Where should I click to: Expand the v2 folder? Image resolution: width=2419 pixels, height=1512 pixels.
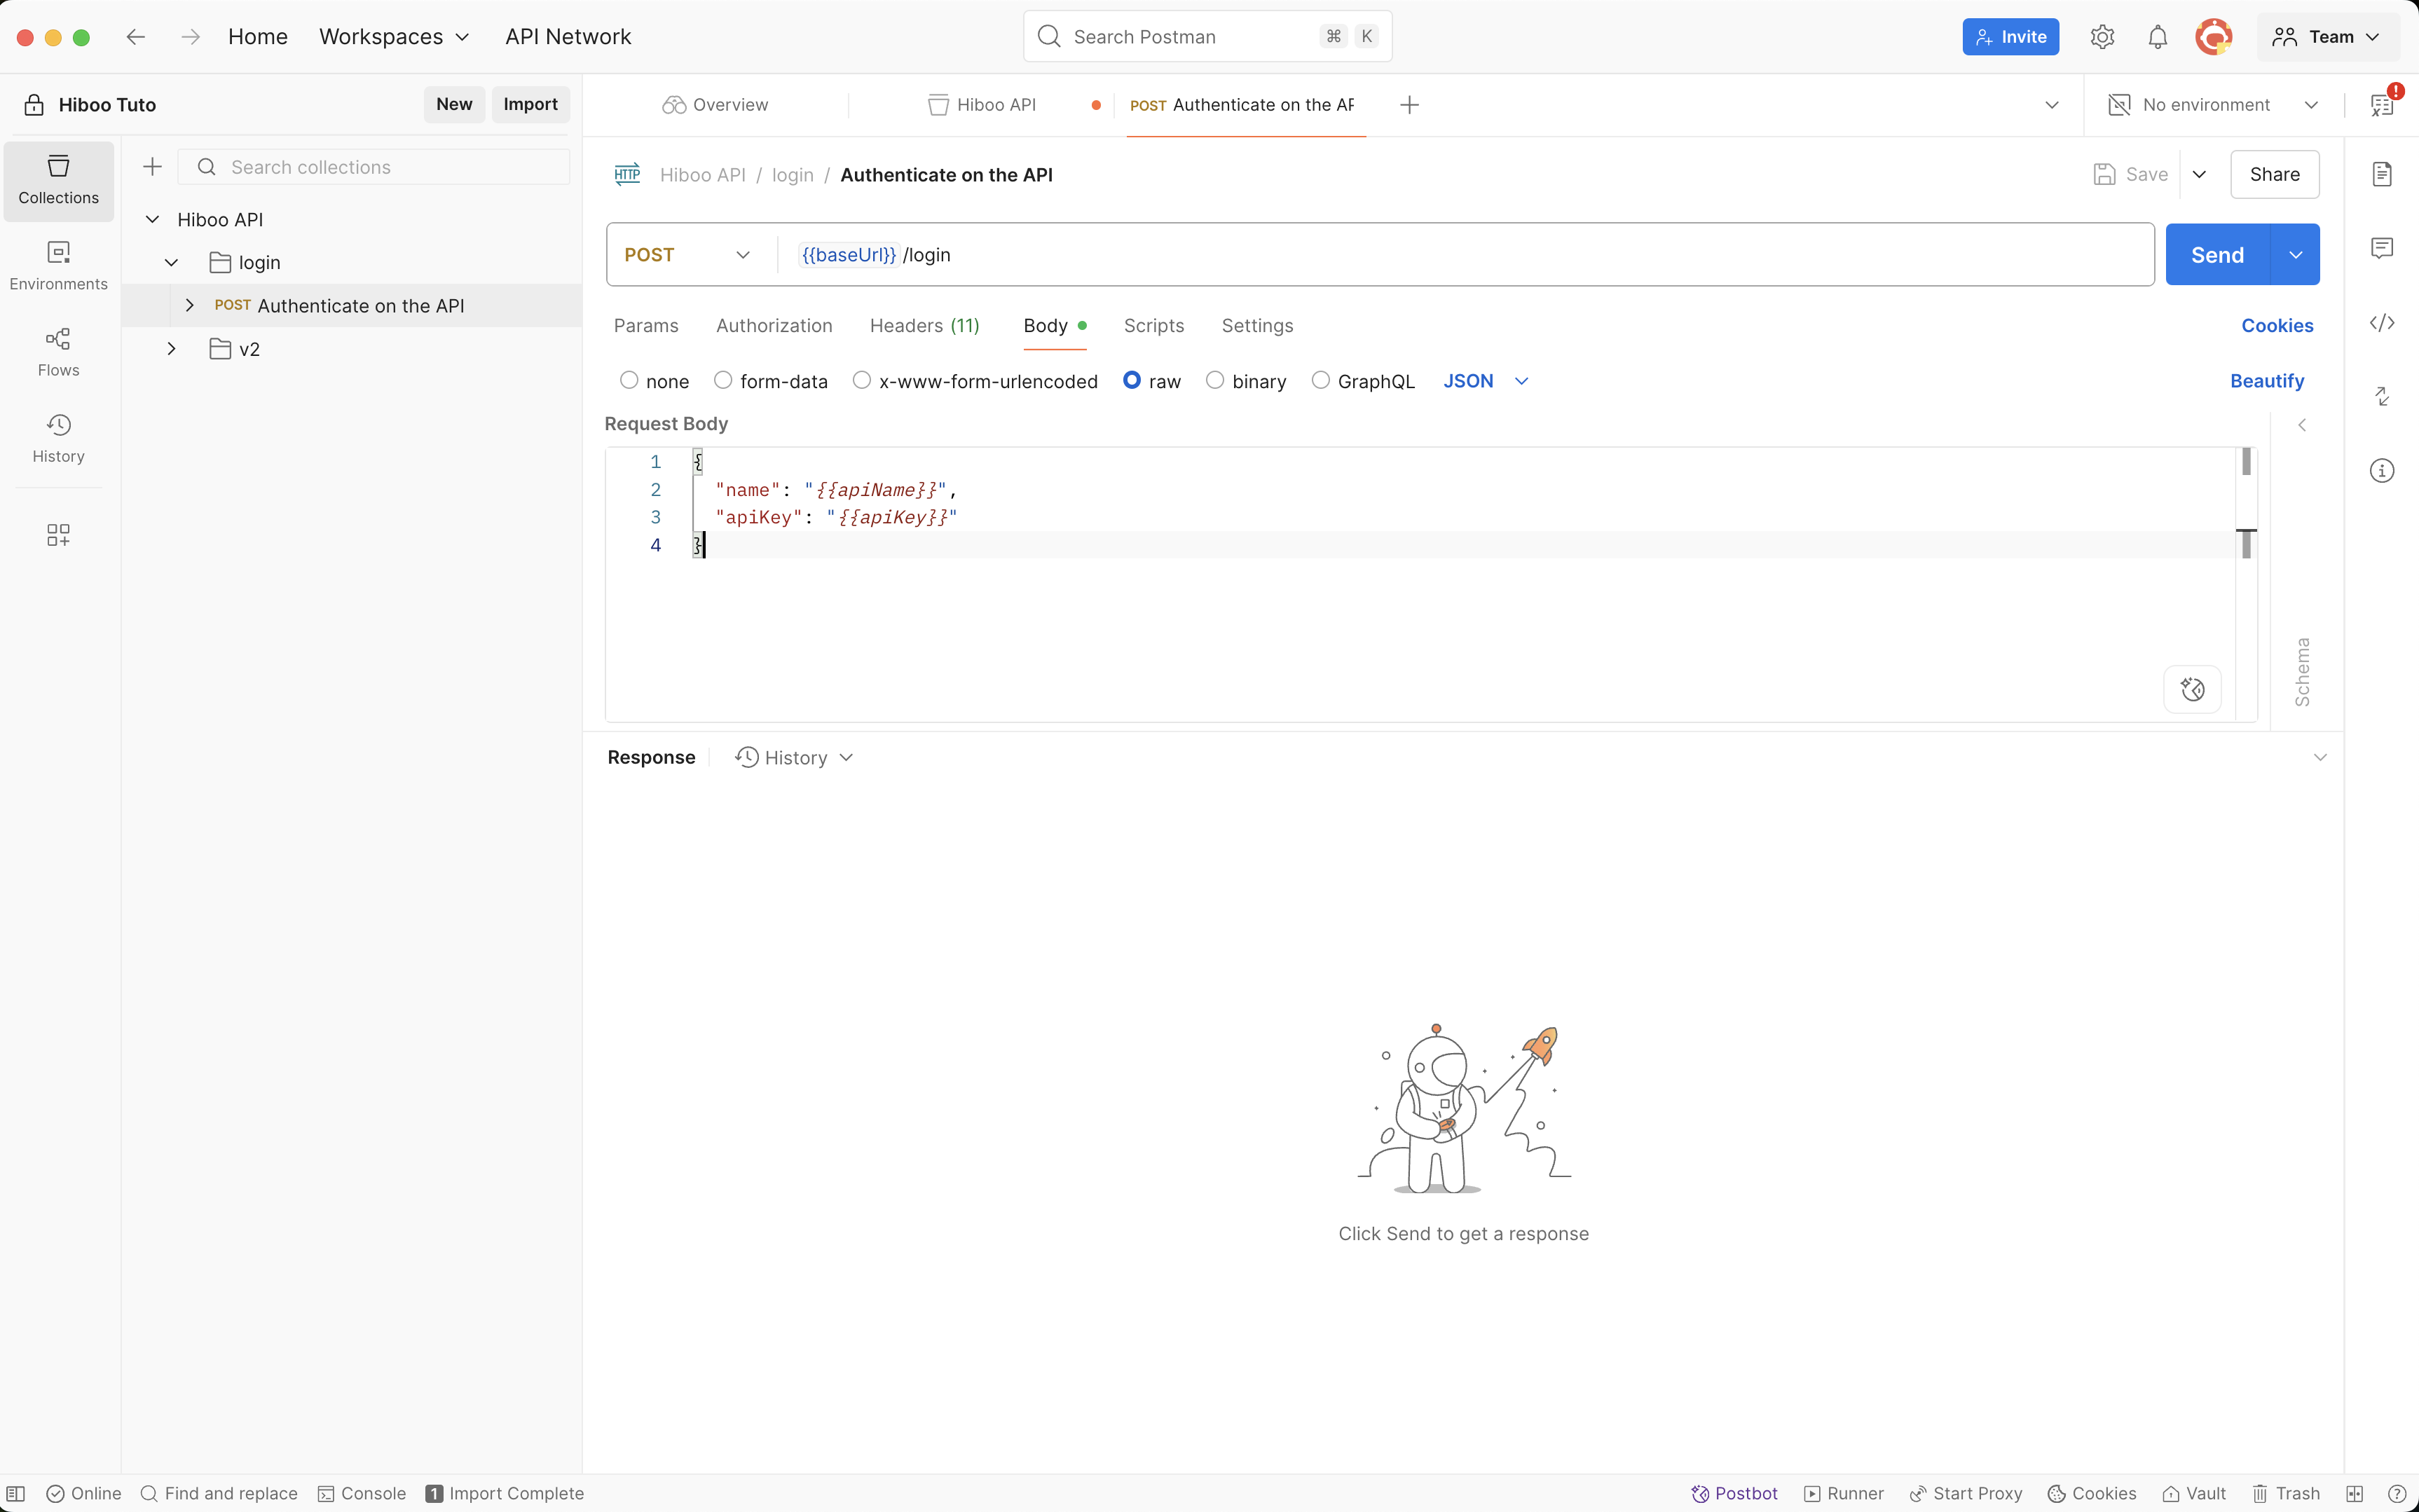[x=171, y=349]
